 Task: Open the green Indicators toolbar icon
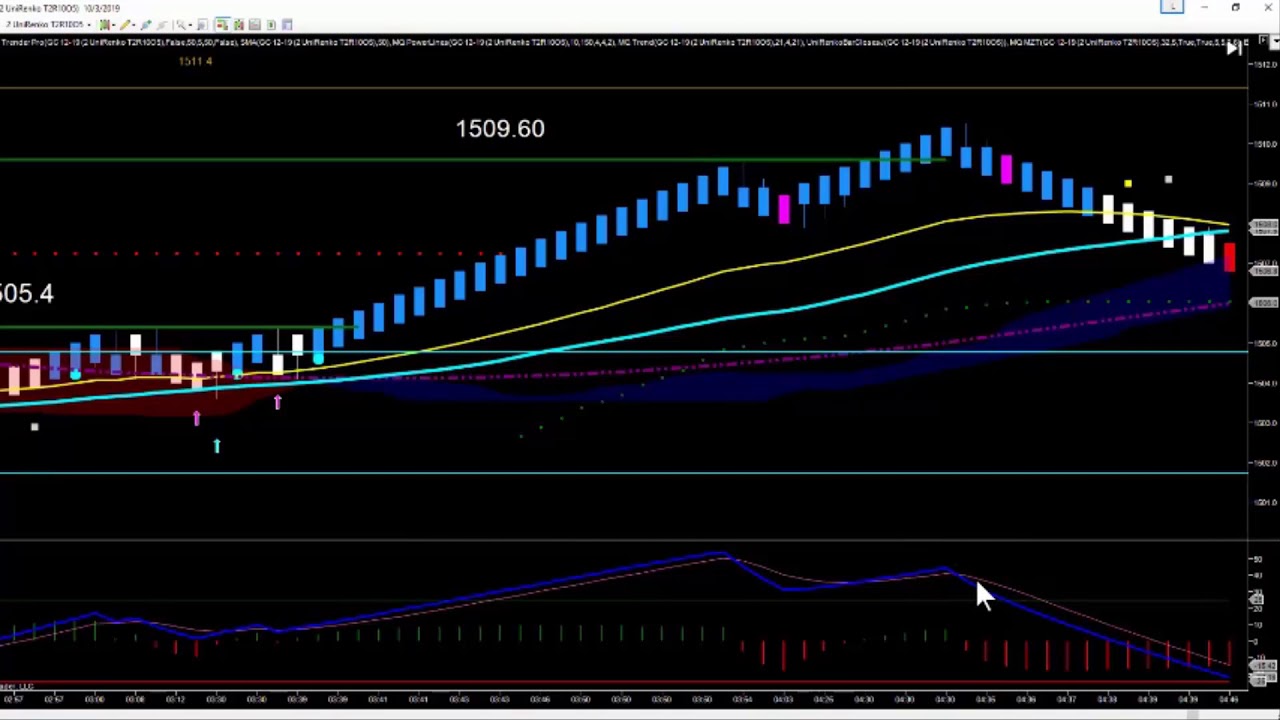(239, 25)
